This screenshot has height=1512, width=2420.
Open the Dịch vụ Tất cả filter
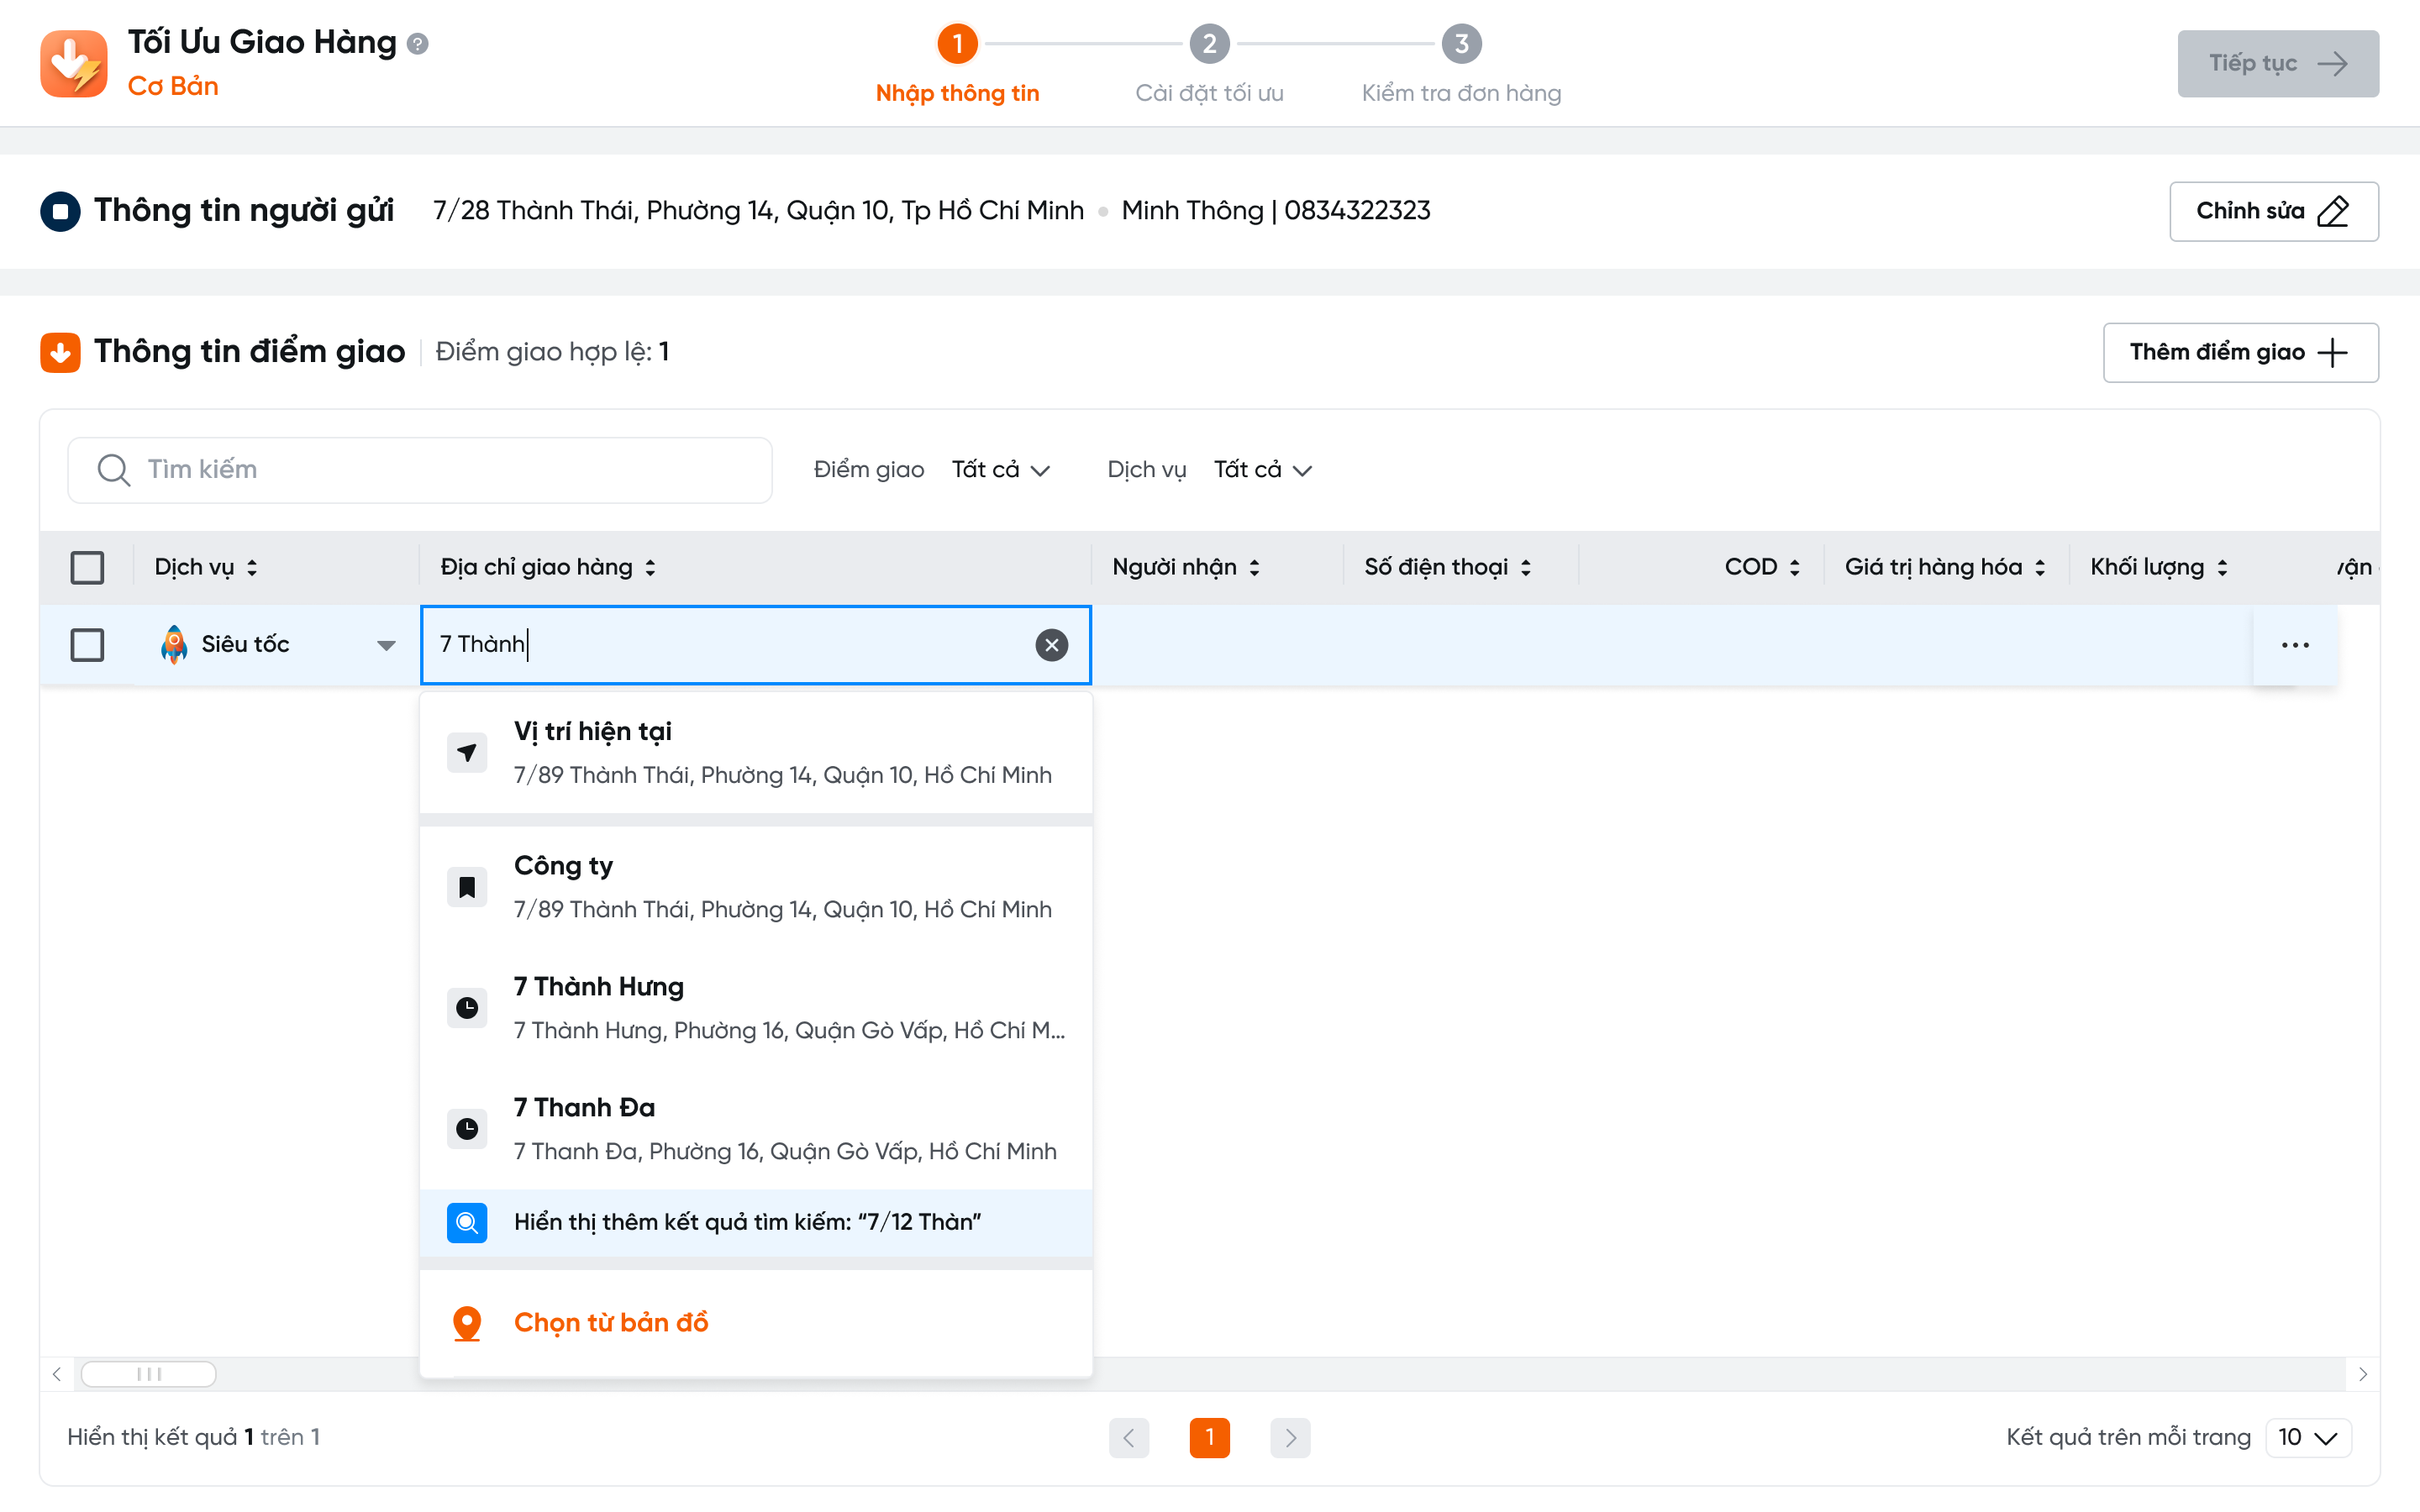click(1262, 470)
